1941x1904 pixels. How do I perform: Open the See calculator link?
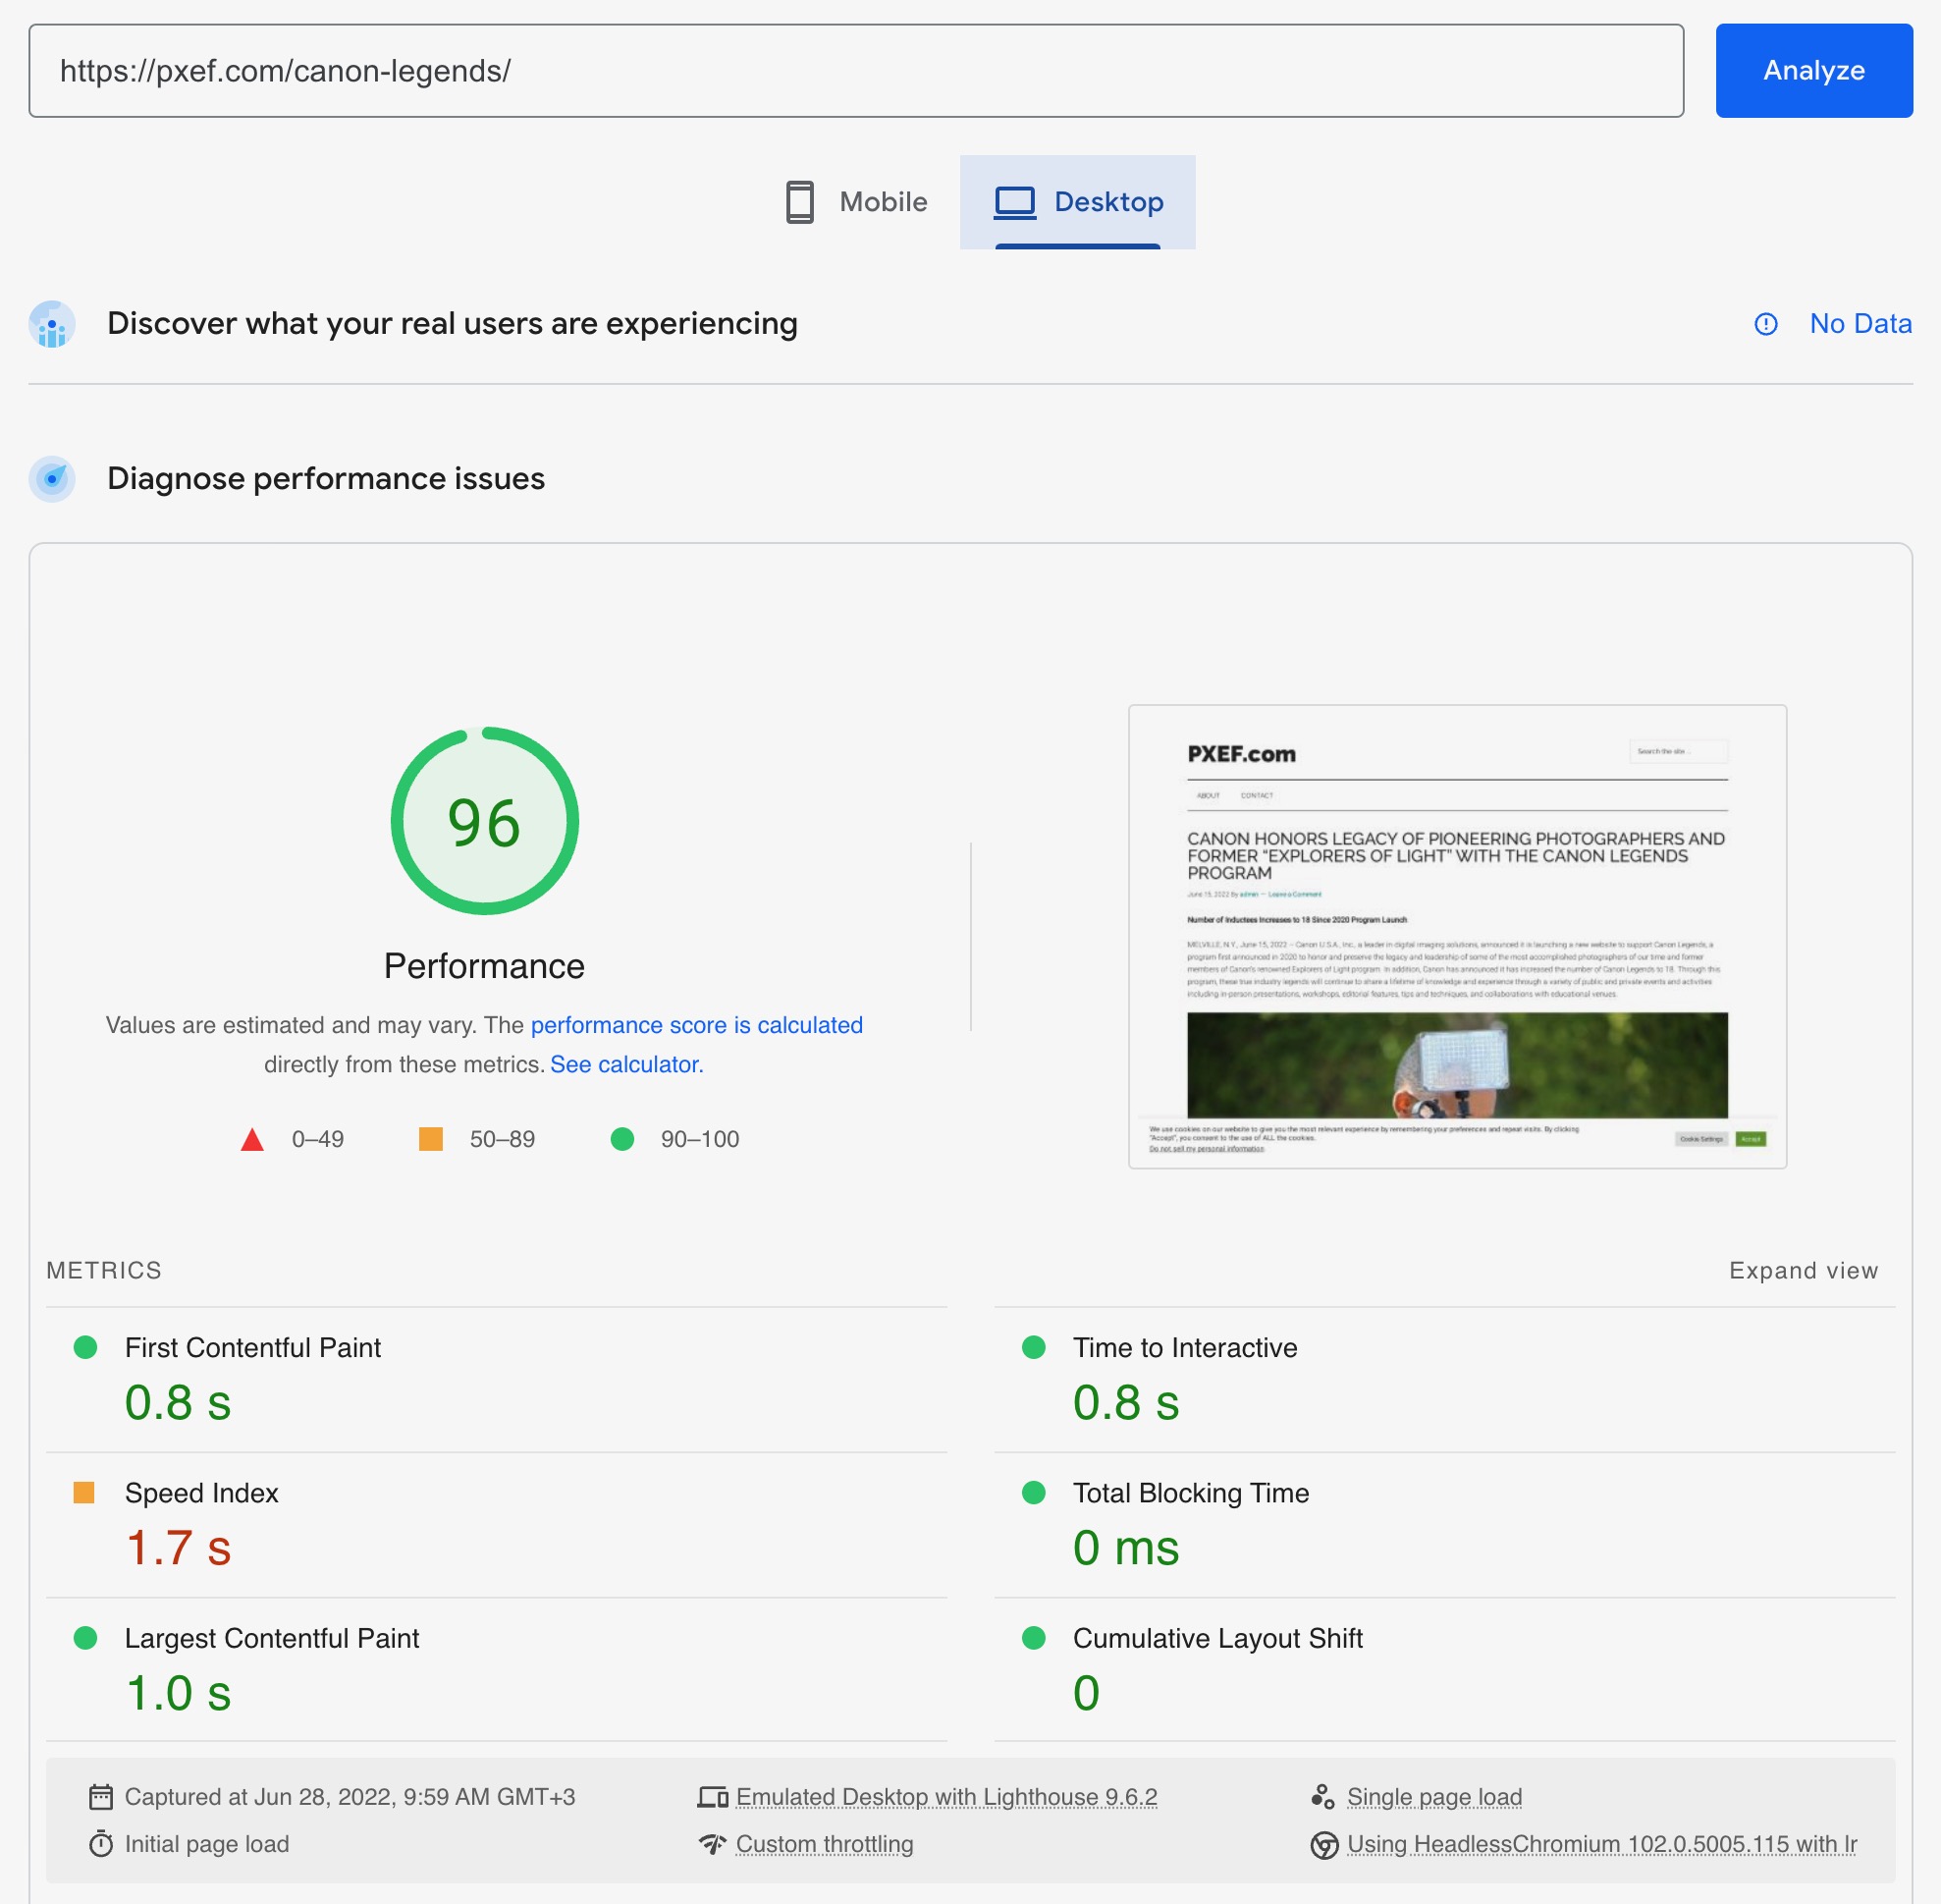coord(627,1064)
